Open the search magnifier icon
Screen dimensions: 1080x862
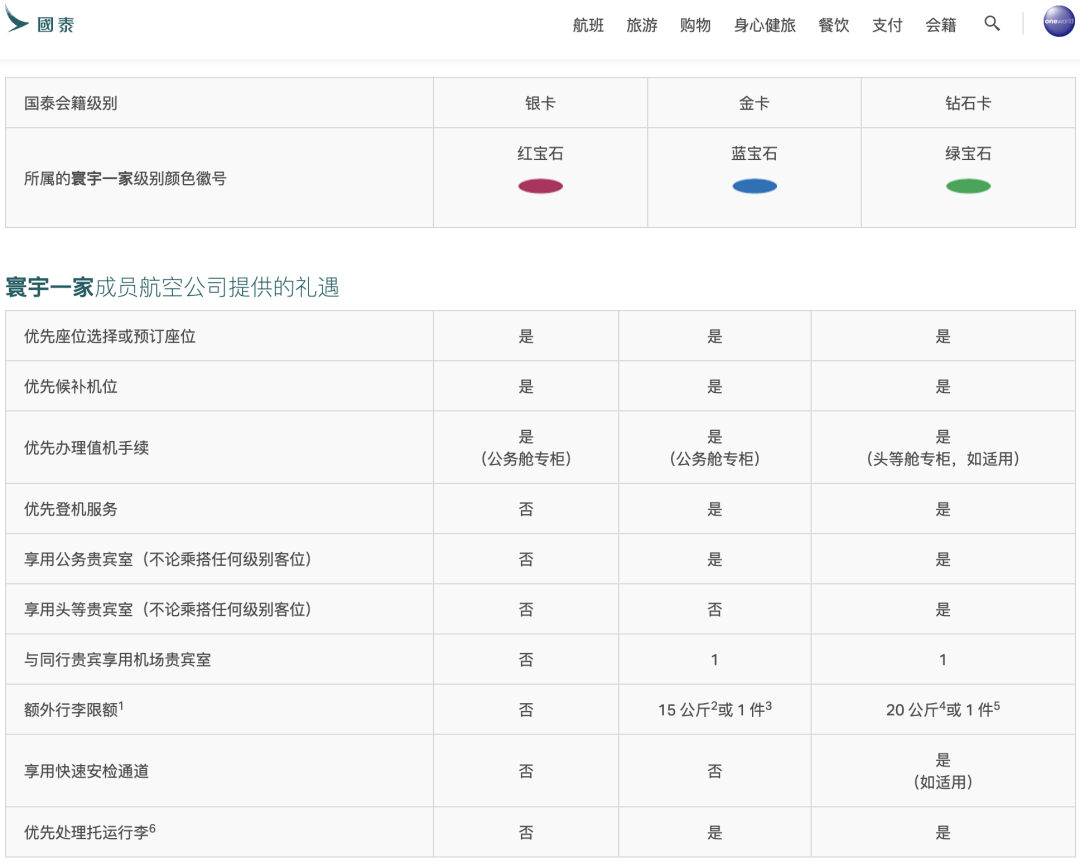[991, 23]
